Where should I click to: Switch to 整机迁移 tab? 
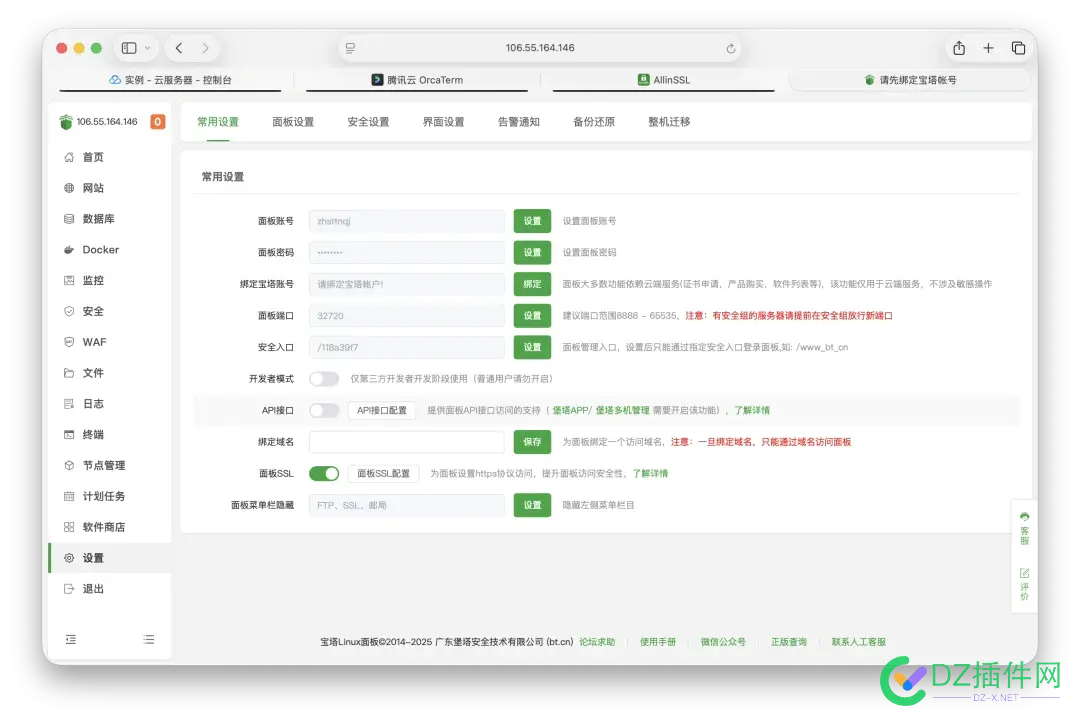click(669, 122)
